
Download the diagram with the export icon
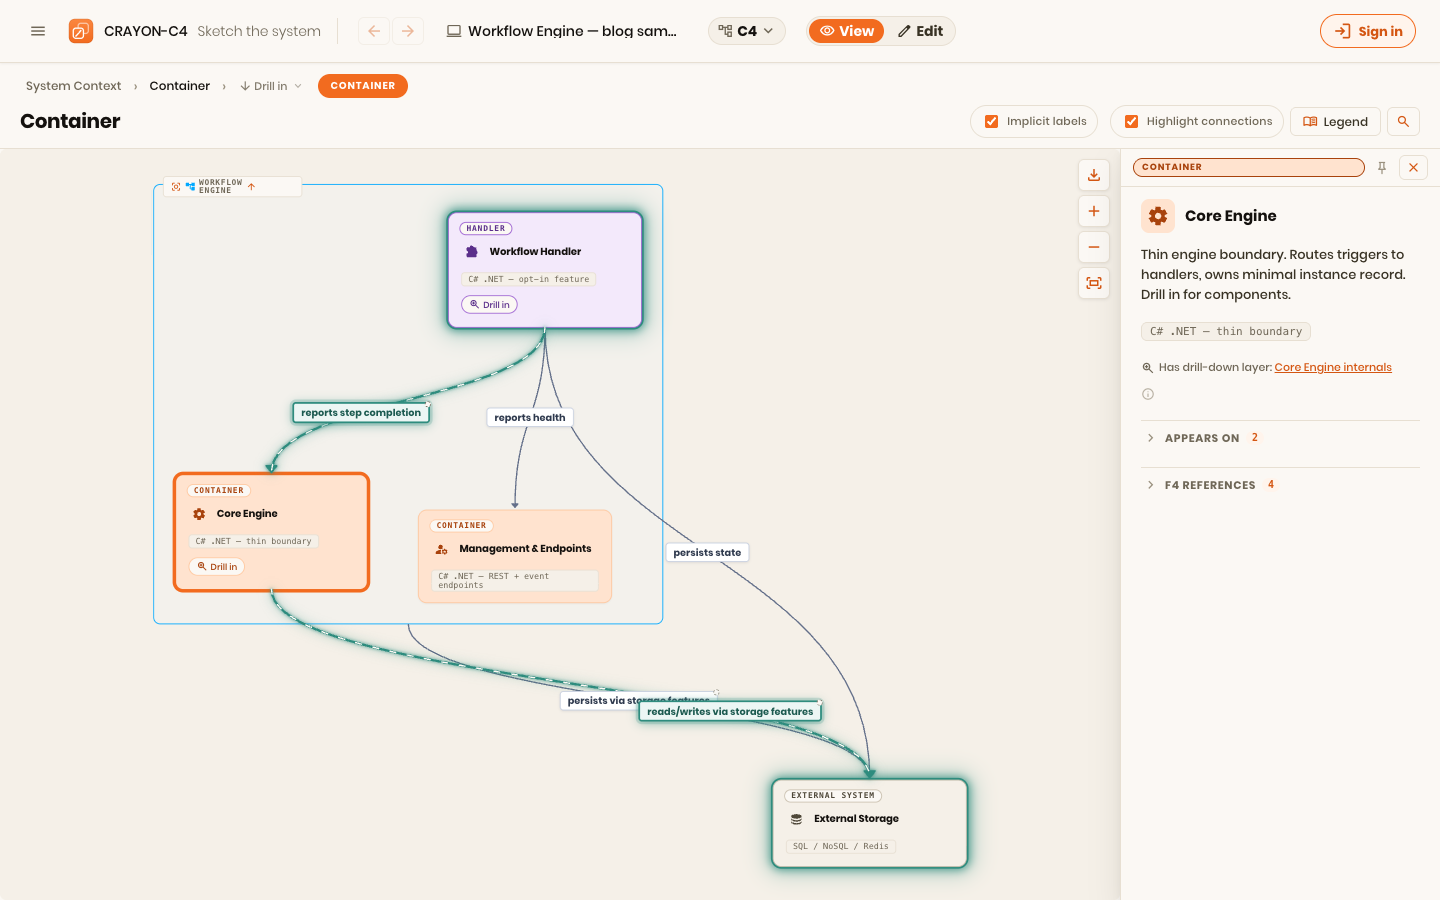tap(1094, 175)
